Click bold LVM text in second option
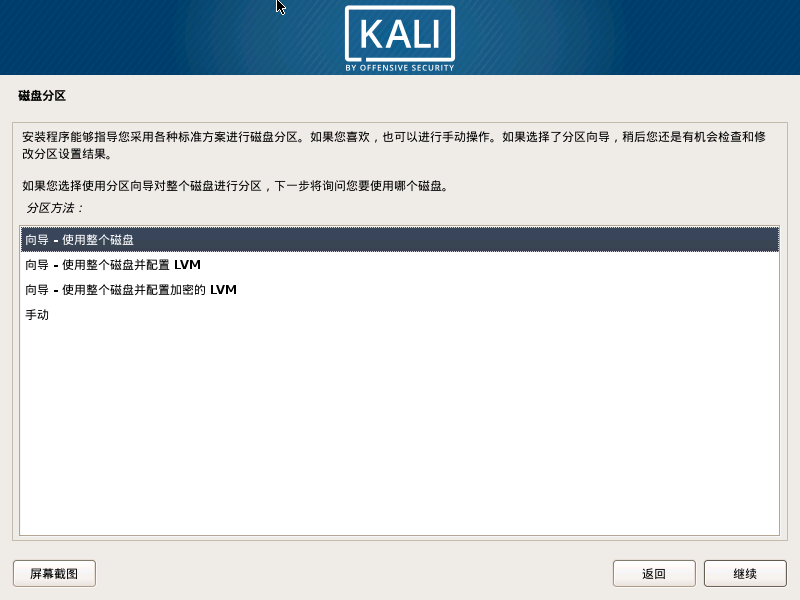800x600 pixels. 187,265
